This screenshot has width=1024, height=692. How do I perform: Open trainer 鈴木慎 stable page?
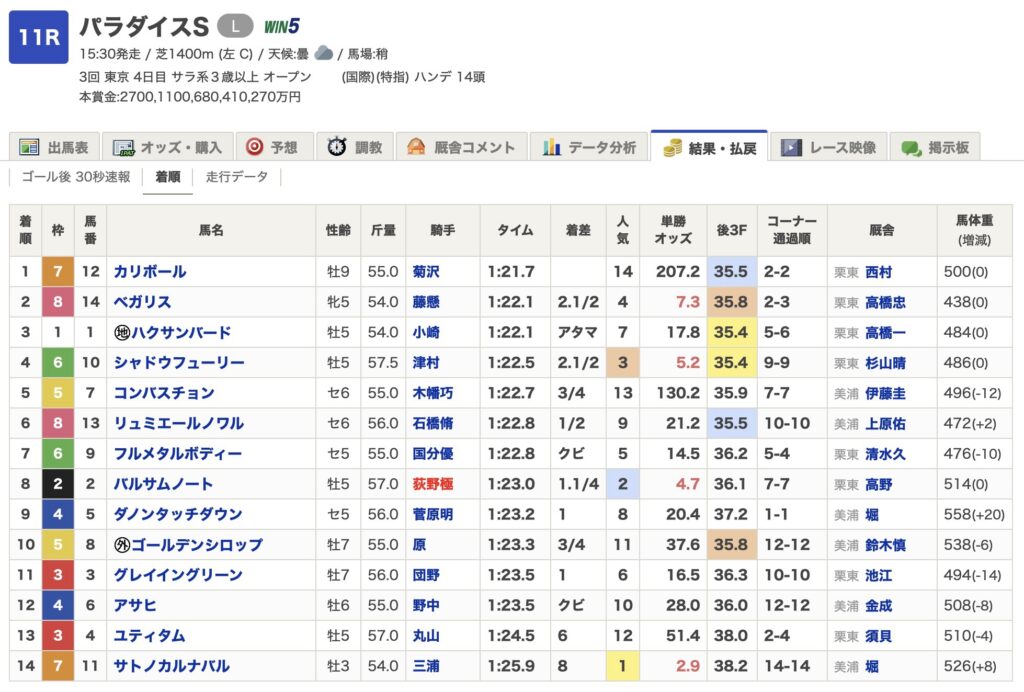(x=886, y=546)
